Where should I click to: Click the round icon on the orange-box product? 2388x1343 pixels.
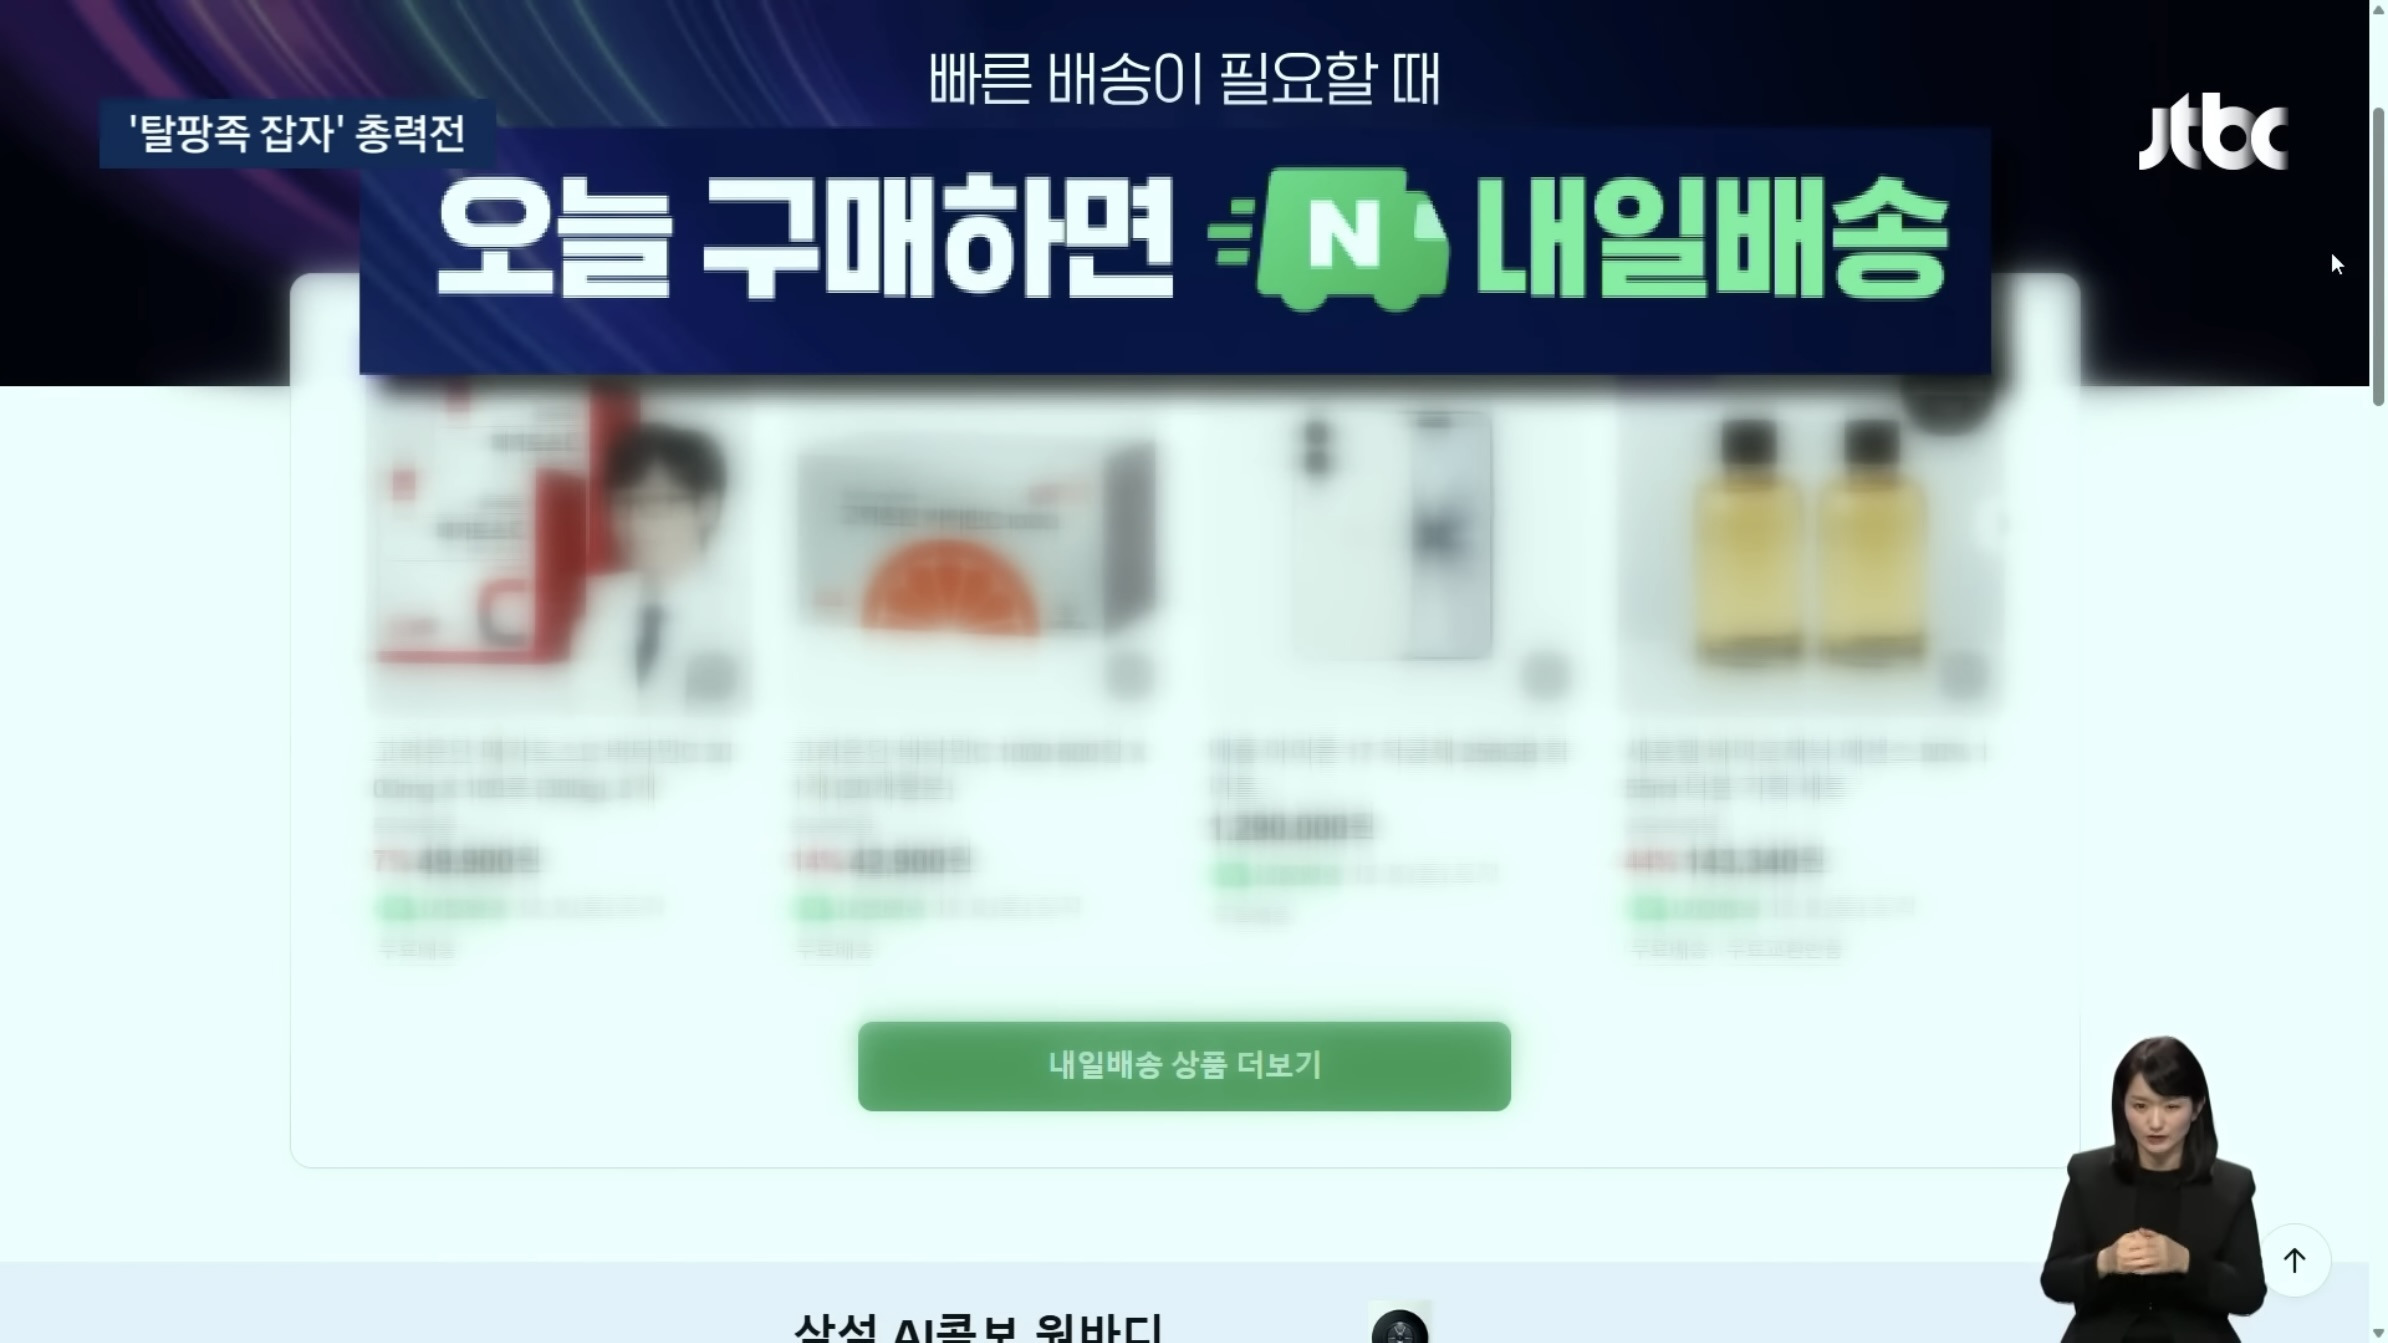point(1129,677)
